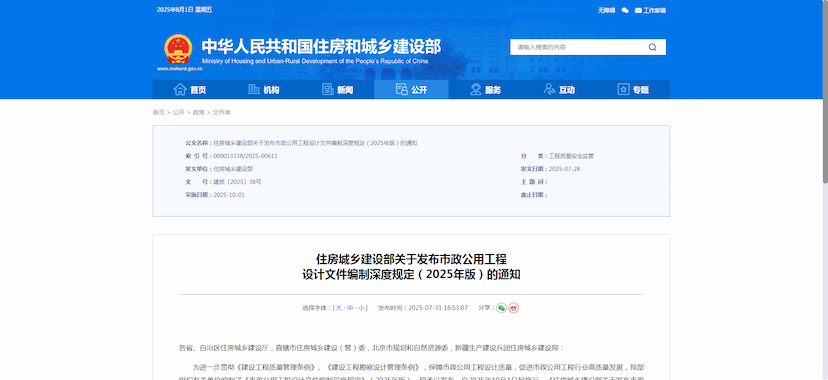
Task: Set font size to 大
Action: pyautogui.click(x=339, y=308)
